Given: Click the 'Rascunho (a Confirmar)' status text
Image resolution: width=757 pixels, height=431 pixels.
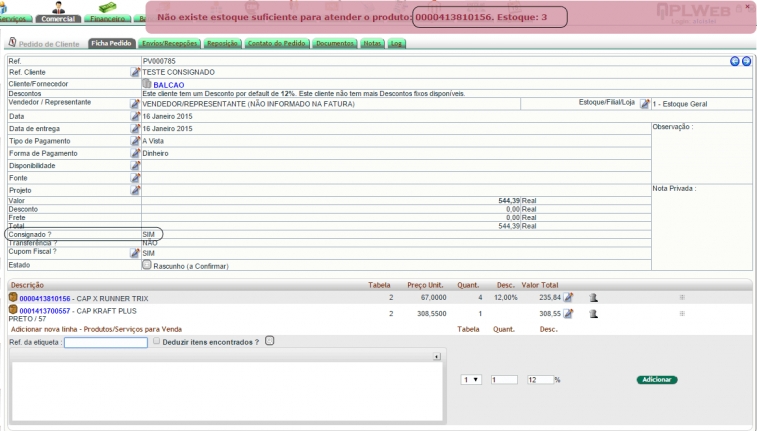Looking at the screenshot, I should click(191, 266).
